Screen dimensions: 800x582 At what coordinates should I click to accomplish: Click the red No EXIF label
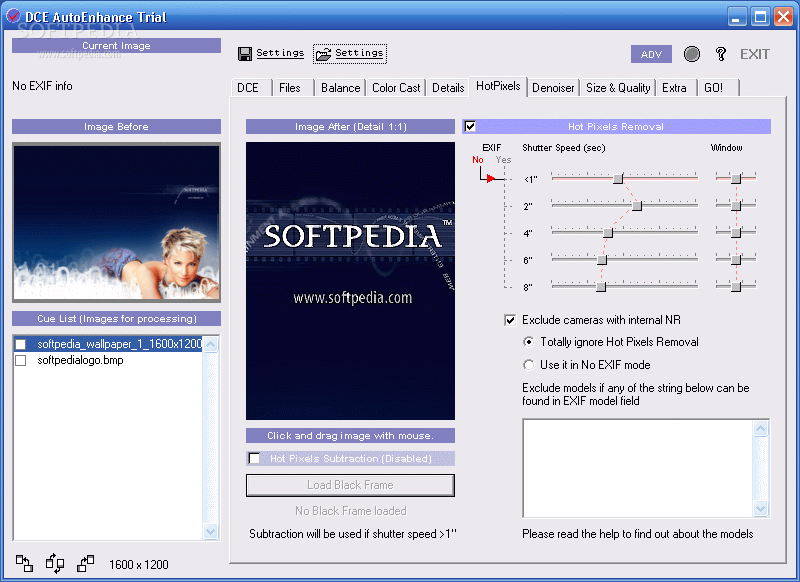tap(478, 160)
